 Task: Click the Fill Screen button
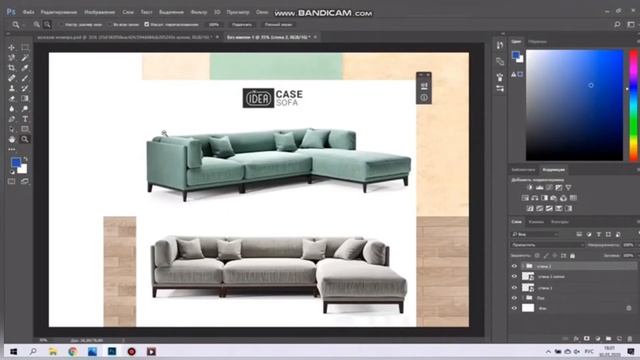click(x=278, y=24)
